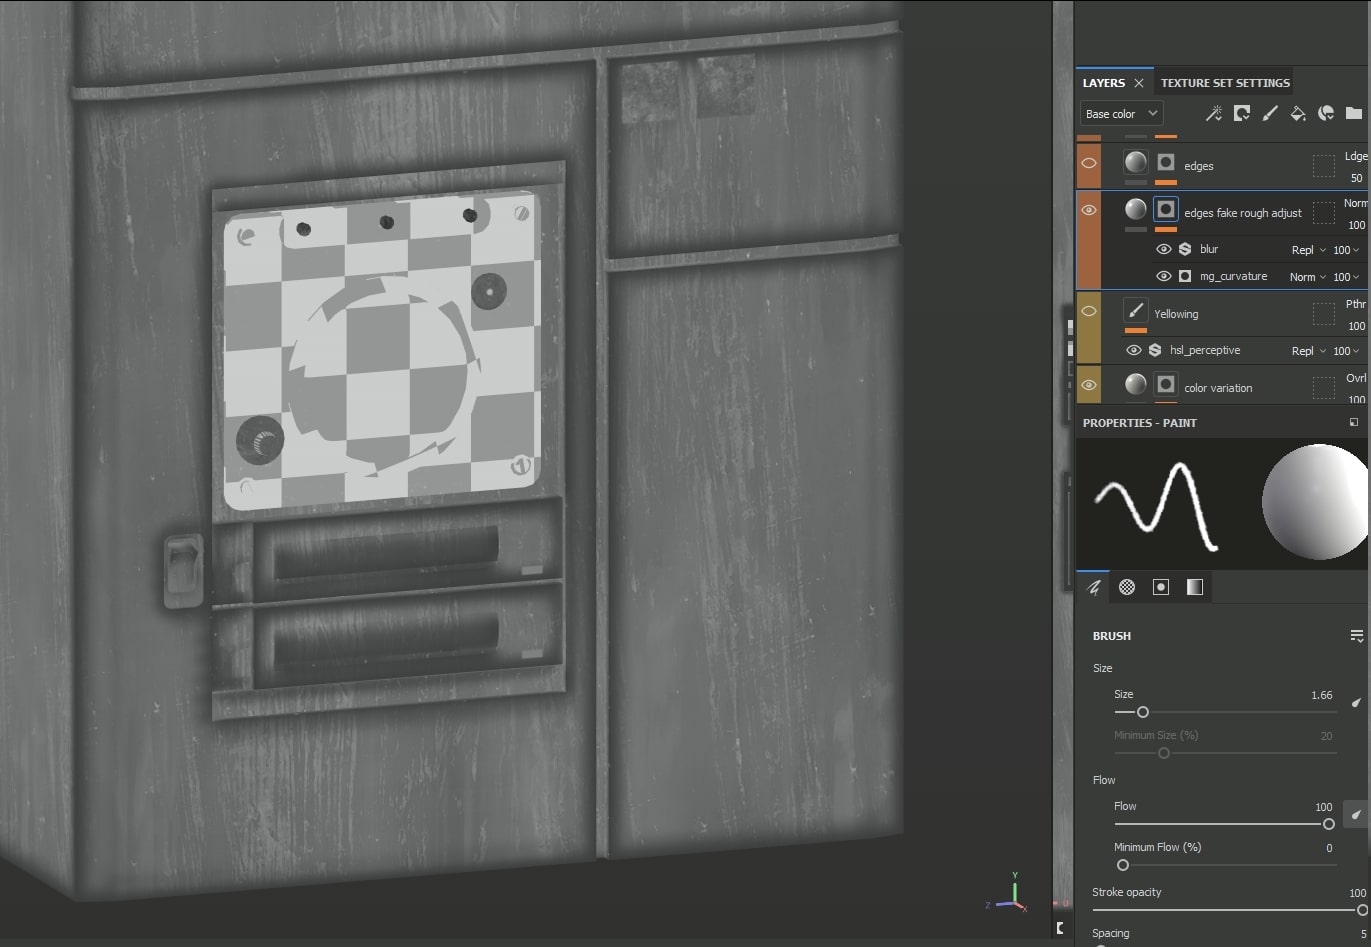Screen dimensions: 1371x947
Task: Open blend mode dropdown for blur effect
Action: [1308, 250]
